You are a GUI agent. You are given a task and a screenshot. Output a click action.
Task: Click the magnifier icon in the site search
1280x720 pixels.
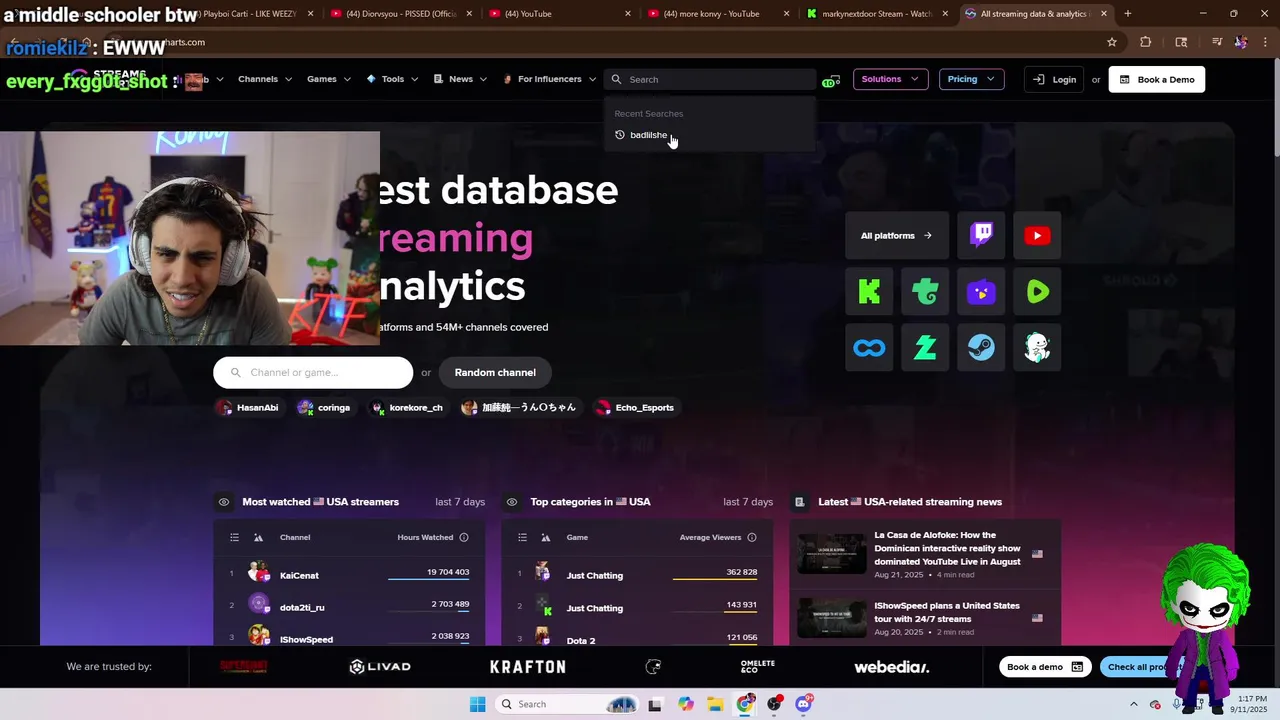(x=616, y=79)
